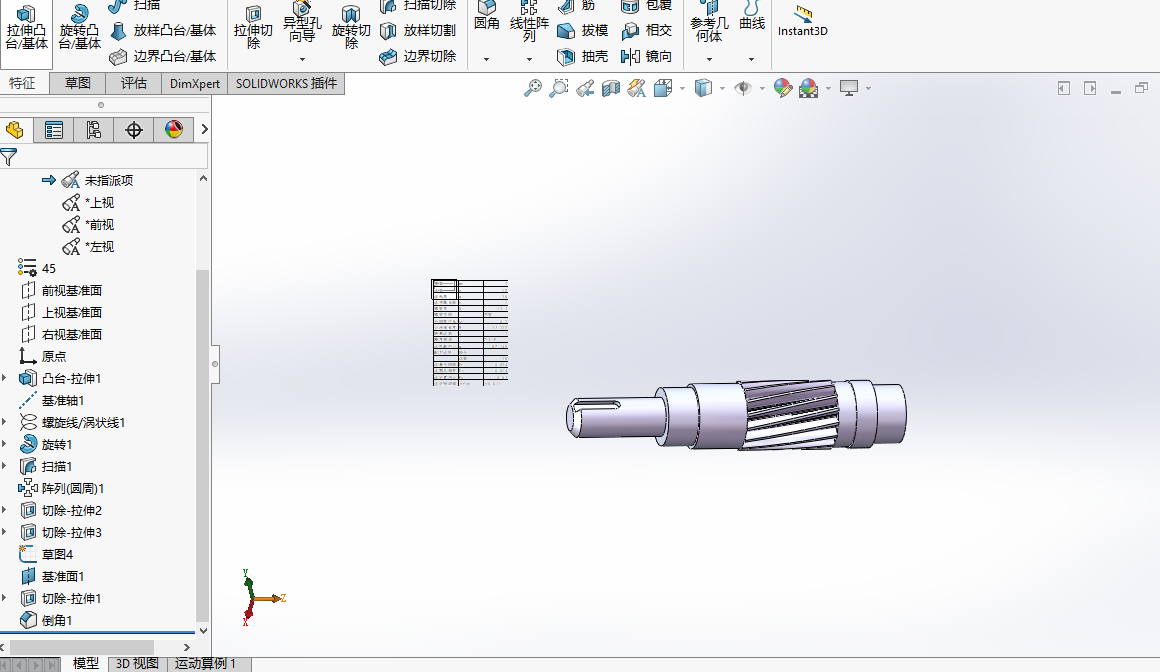Choose the 边界凸台/基体 boundary boss tool
This screenshot has width=1160, height=672.
coord(163,56)
